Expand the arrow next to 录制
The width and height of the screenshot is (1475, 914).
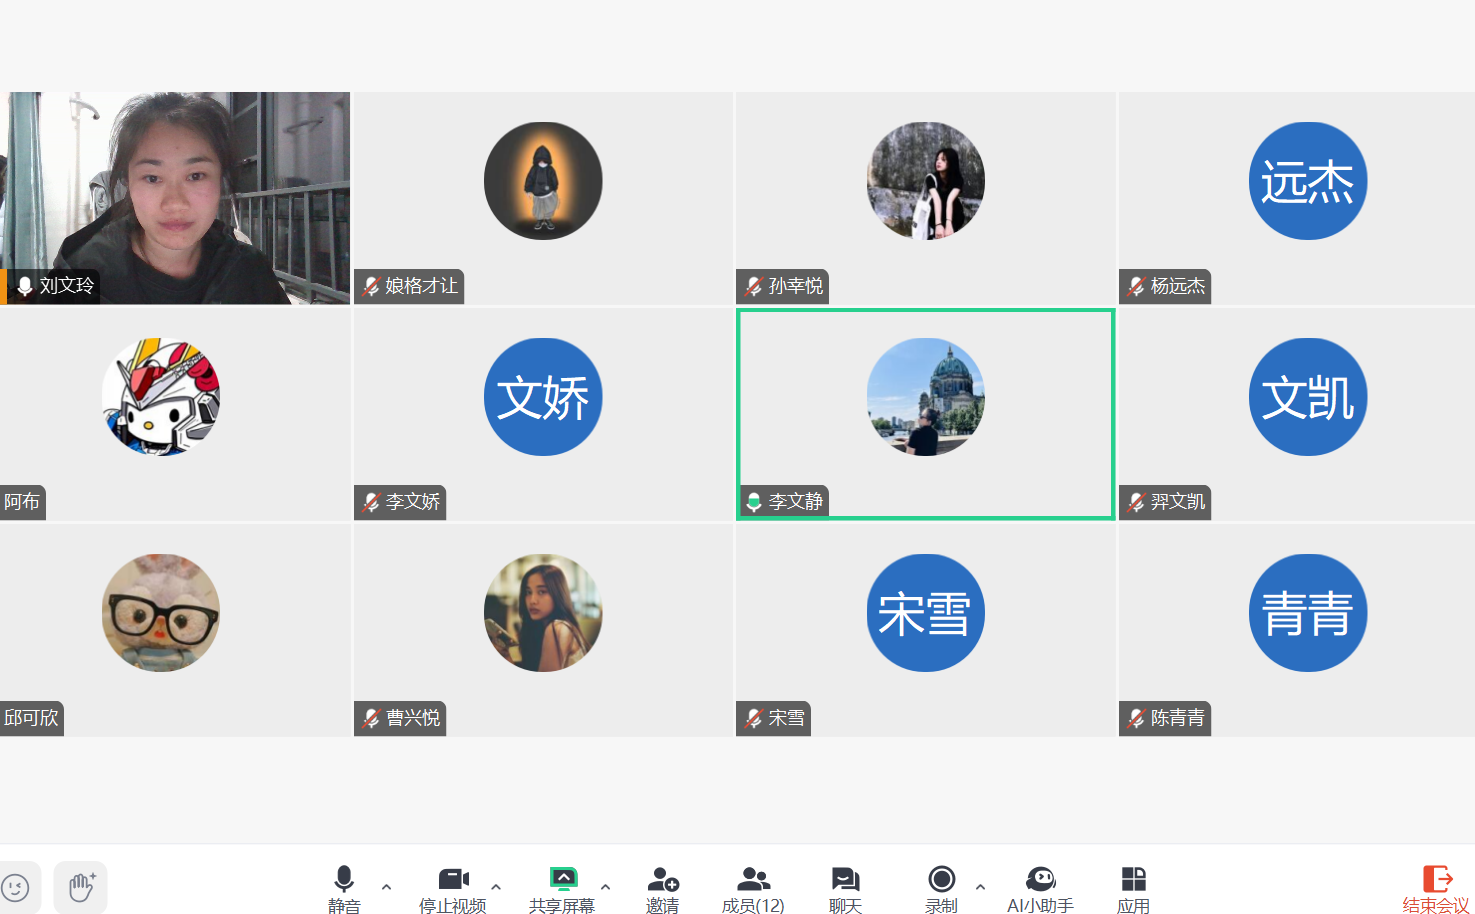[980, 886]
